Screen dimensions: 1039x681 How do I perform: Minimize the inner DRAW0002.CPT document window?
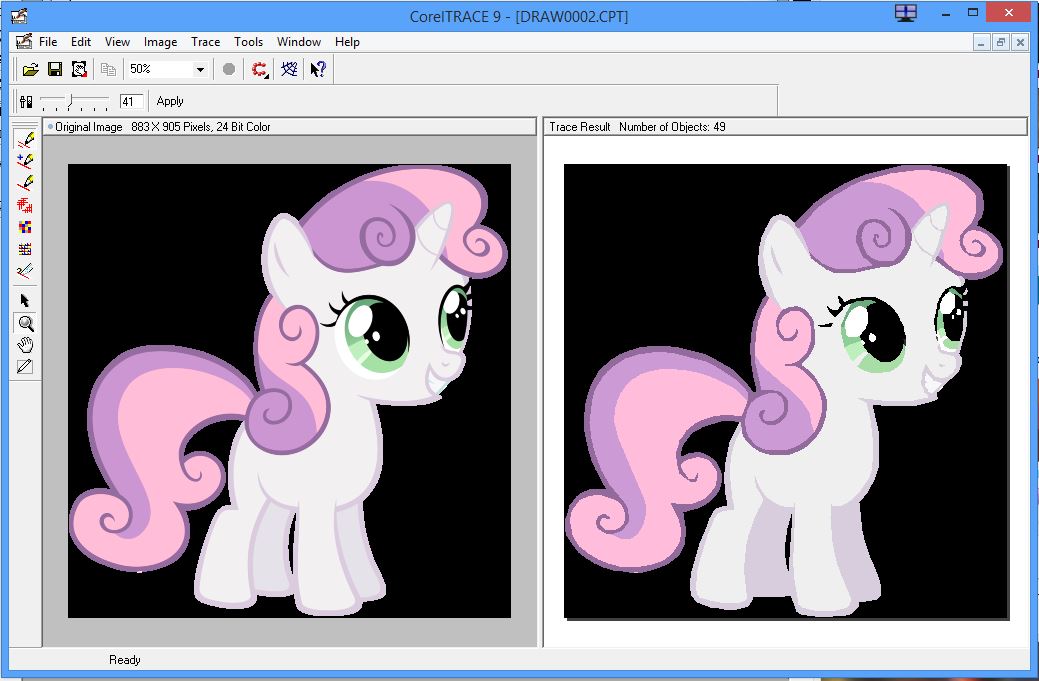[981, 42]
